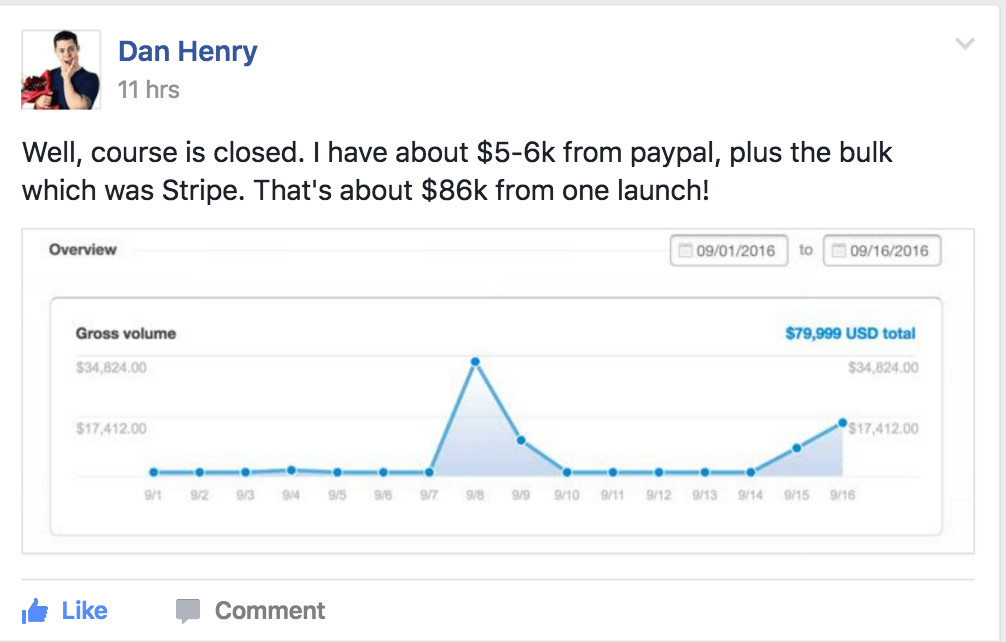Click the Gross volume chart title
Screen dimensions: 1006x642
(x=126, y=334)
